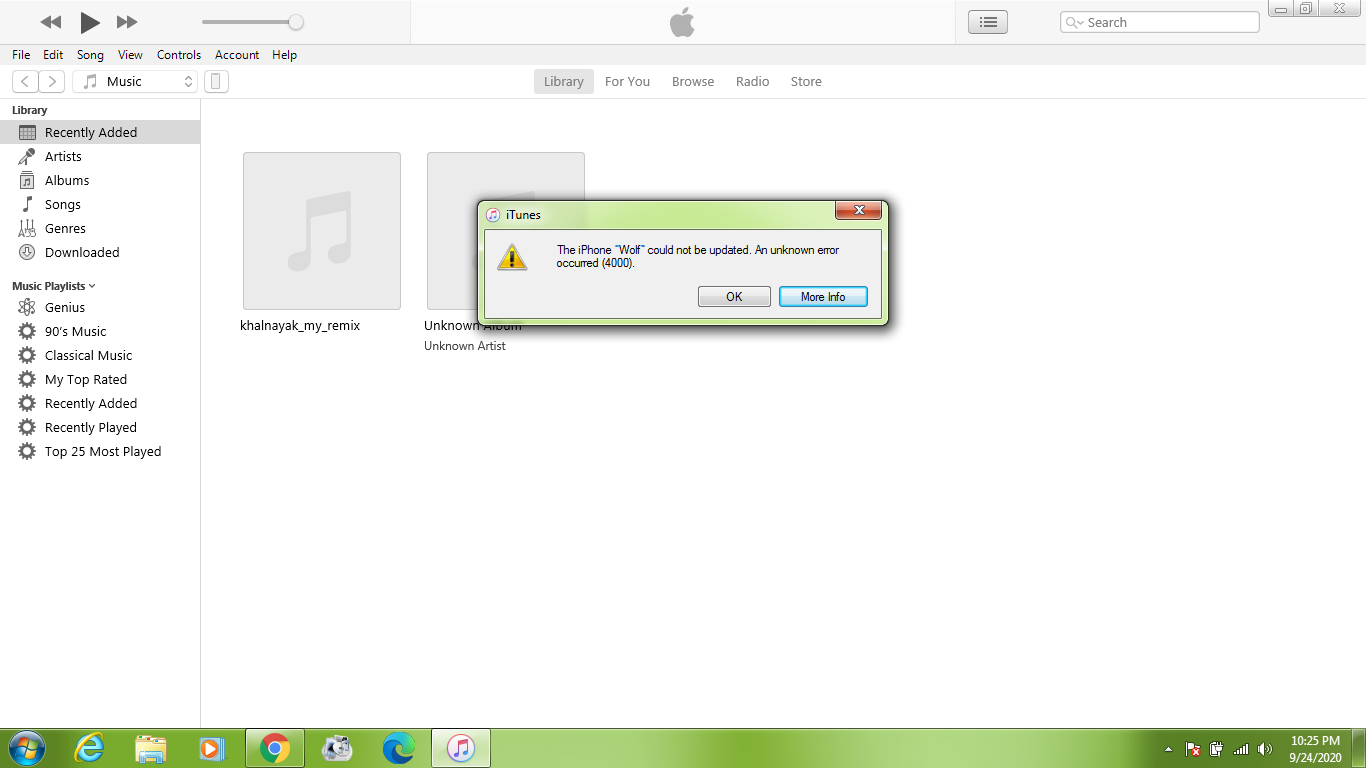Switch to the Store tab
The image size is (1366, 768).
coord(806,82)
